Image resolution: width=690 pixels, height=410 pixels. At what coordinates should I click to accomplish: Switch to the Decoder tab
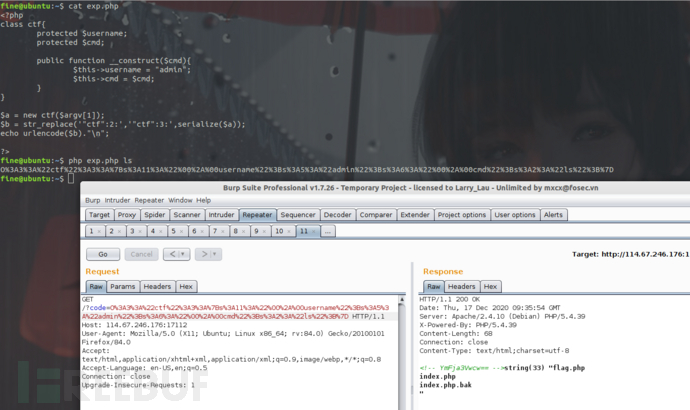point(337,214)
